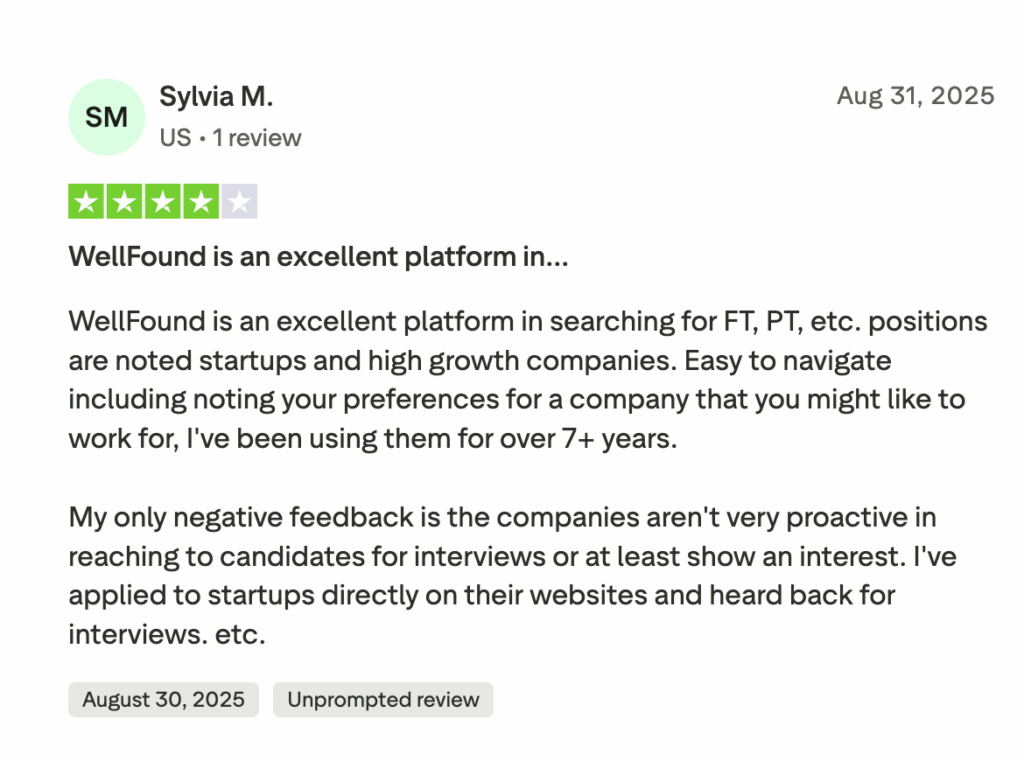Click the second green rating star
Screen dimensions: 1024x761
(125, 202)
